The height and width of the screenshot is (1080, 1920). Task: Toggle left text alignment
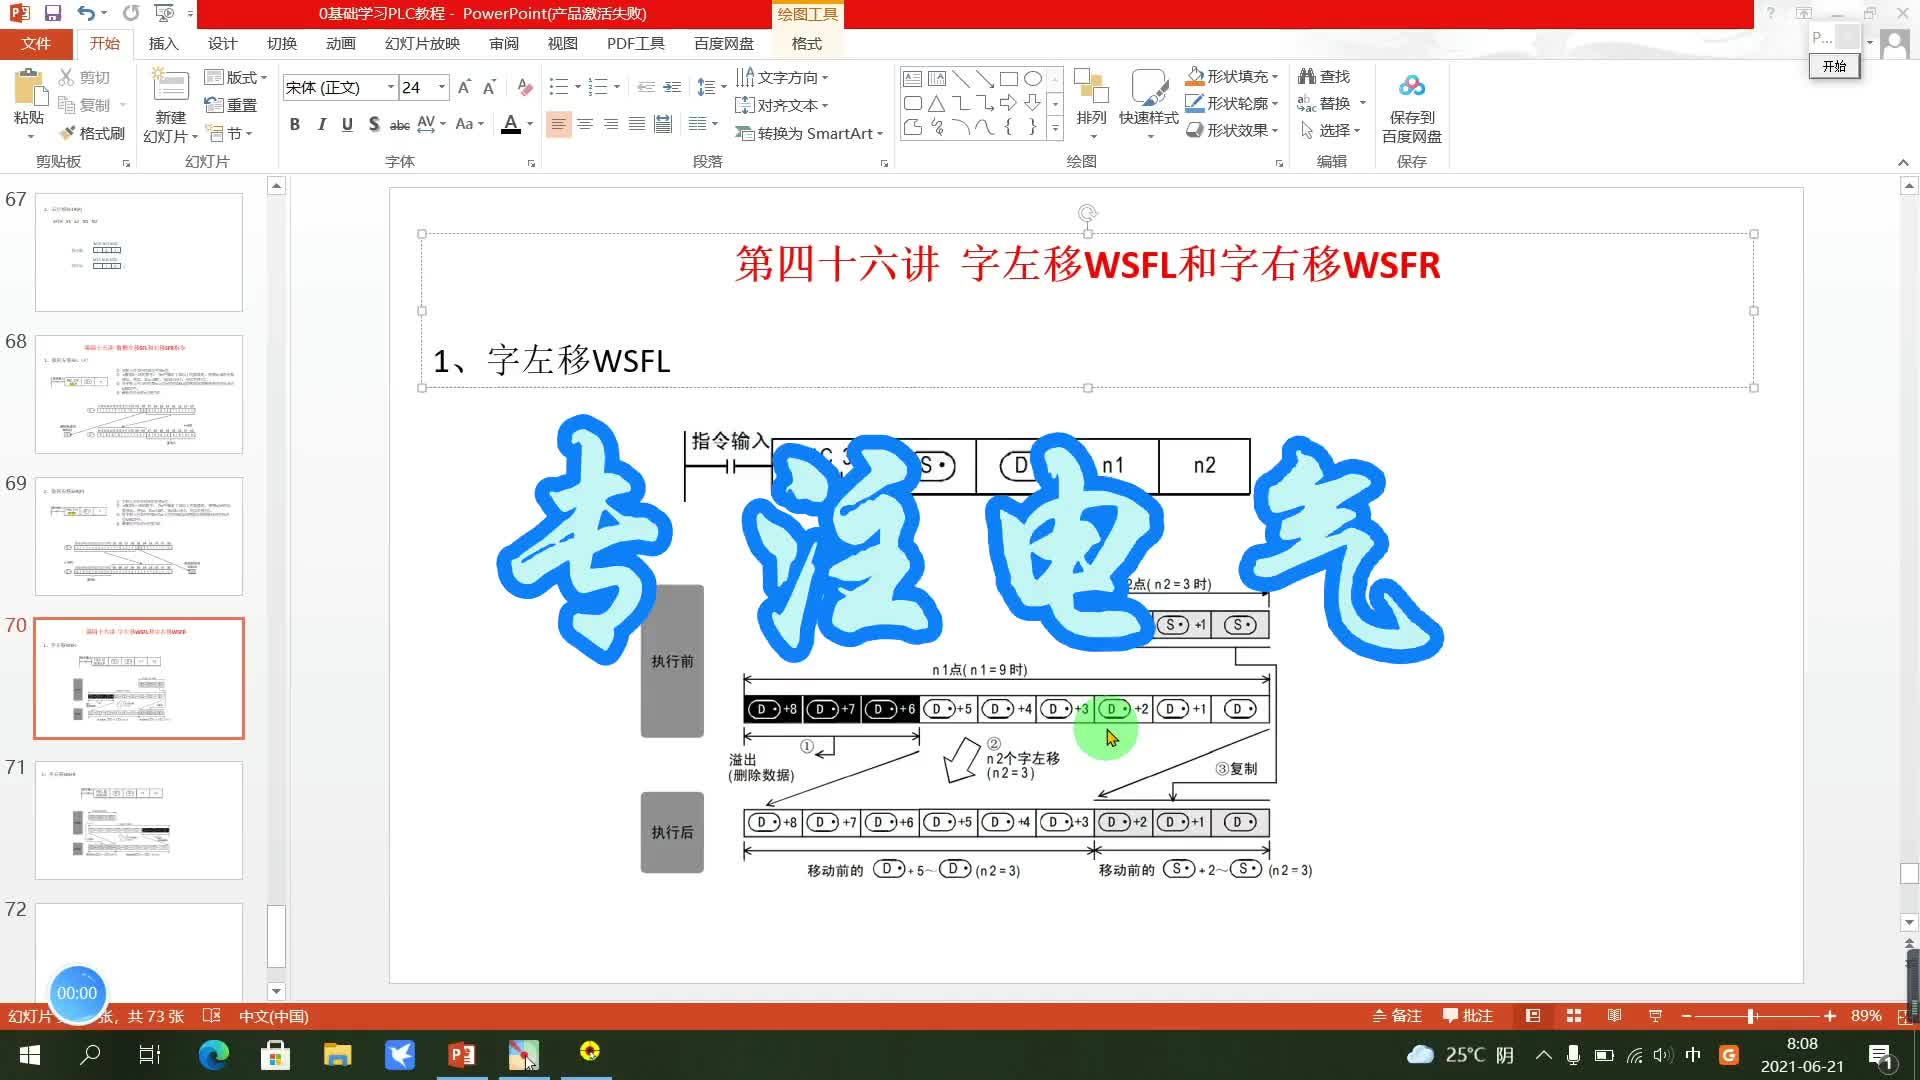point(558,124)
